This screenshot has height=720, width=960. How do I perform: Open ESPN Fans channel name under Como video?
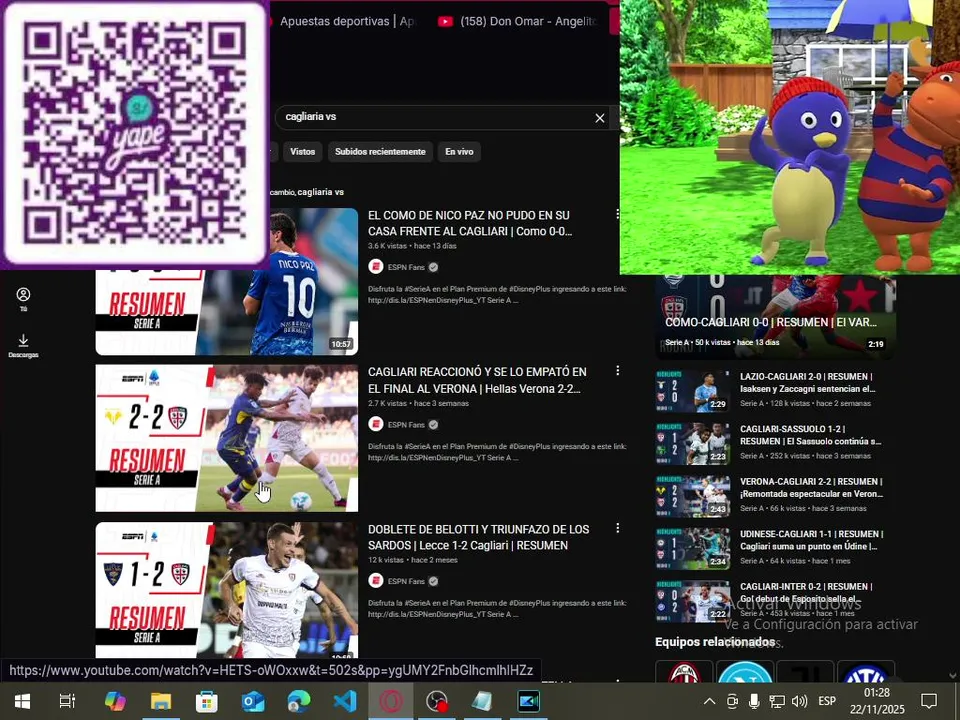pos(407,267)
